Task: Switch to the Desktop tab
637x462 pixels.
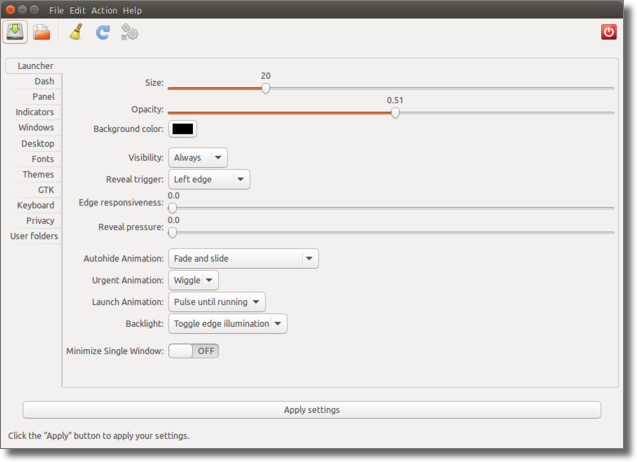Action: tap(37, 143)
